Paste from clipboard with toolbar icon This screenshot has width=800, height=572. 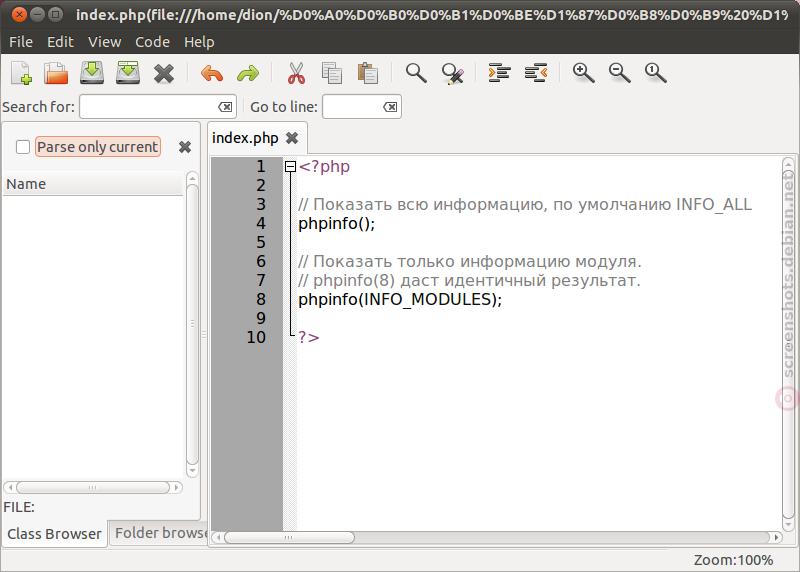pos(367,73)
